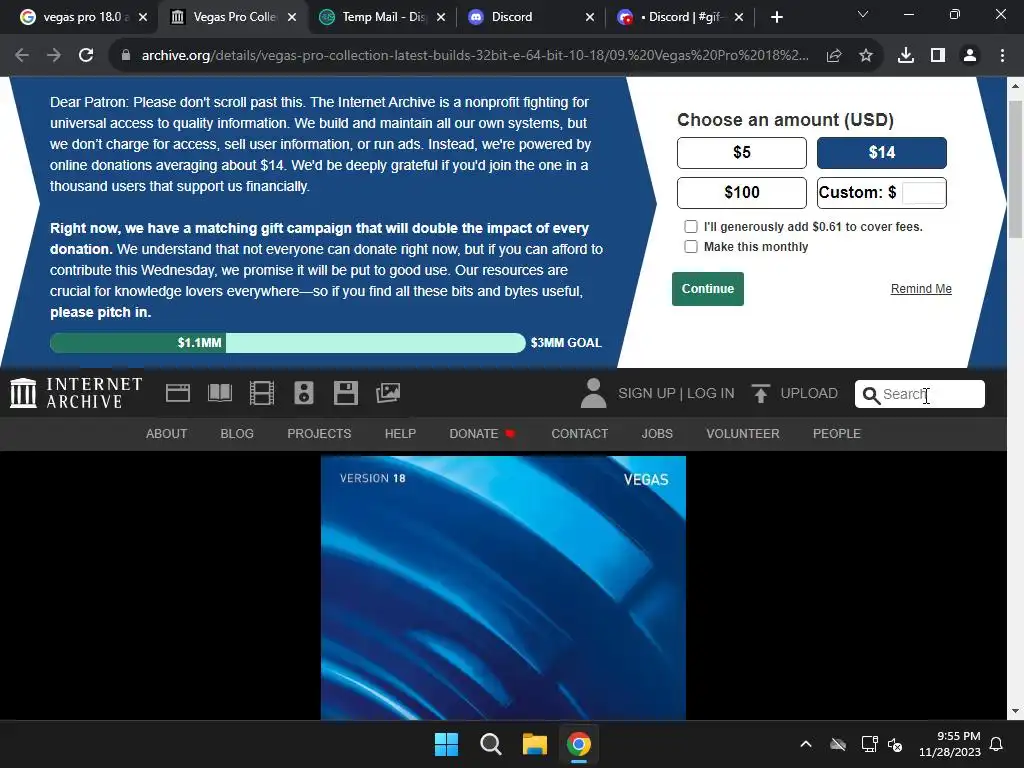Show hidden icons in the system tray

tap(806, 744)
